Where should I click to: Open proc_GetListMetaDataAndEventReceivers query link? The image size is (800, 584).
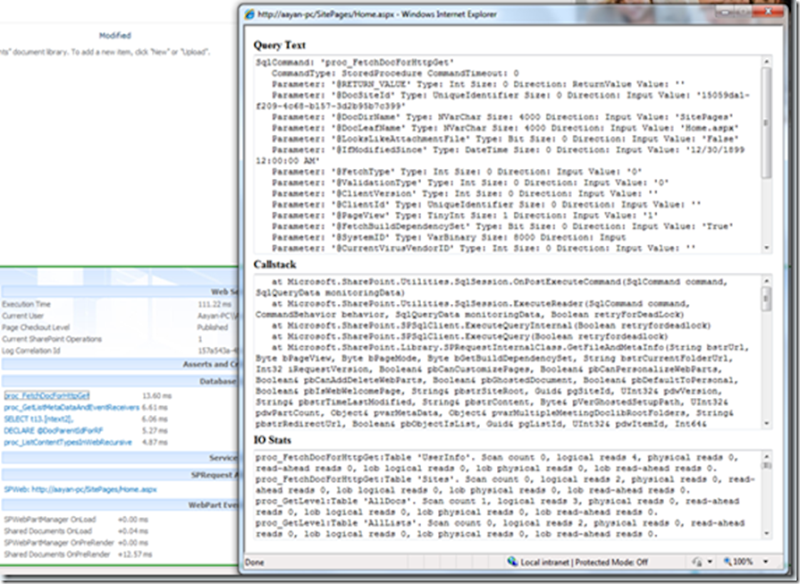click(71, 407)
